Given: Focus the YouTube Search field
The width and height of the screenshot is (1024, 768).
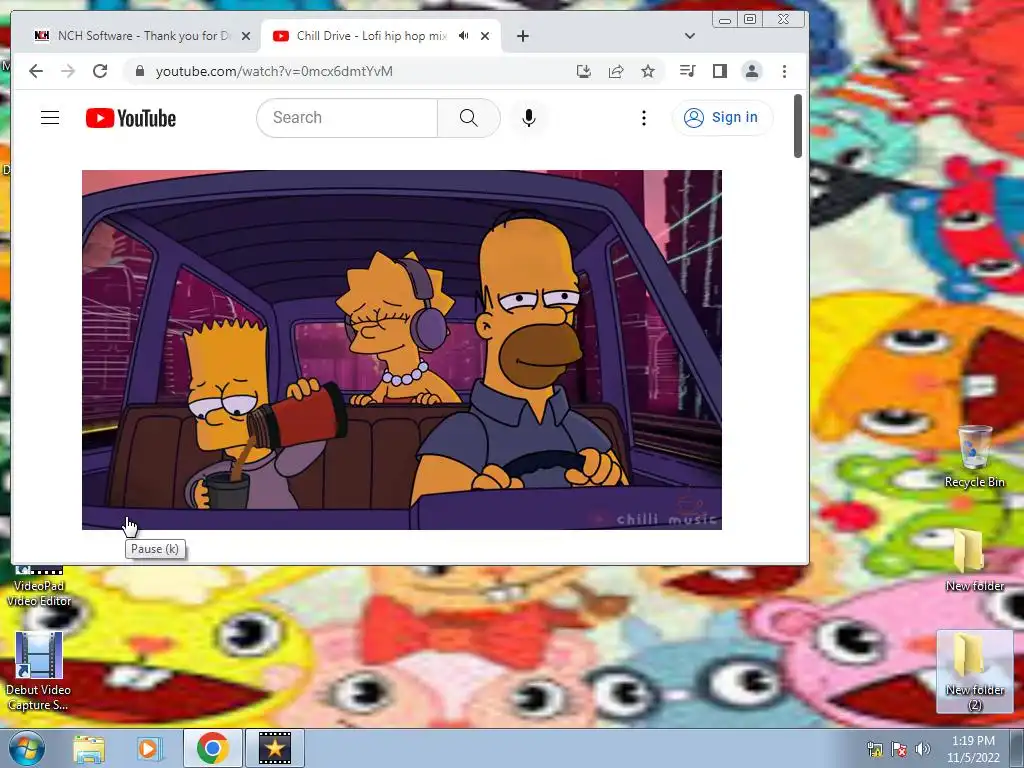Looking at the screenshot, I should 347,118.
